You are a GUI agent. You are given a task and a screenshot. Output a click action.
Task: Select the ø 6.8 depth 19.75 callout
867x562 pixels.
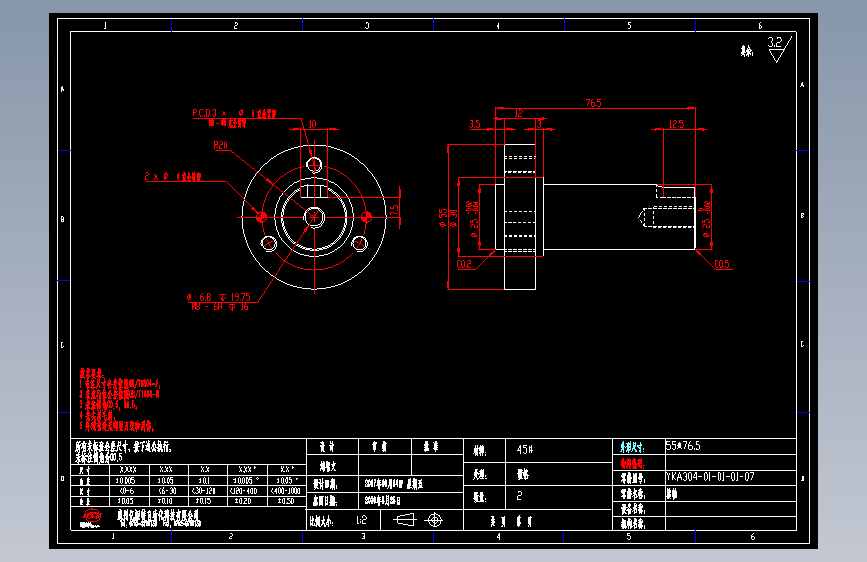coord(219,297)
